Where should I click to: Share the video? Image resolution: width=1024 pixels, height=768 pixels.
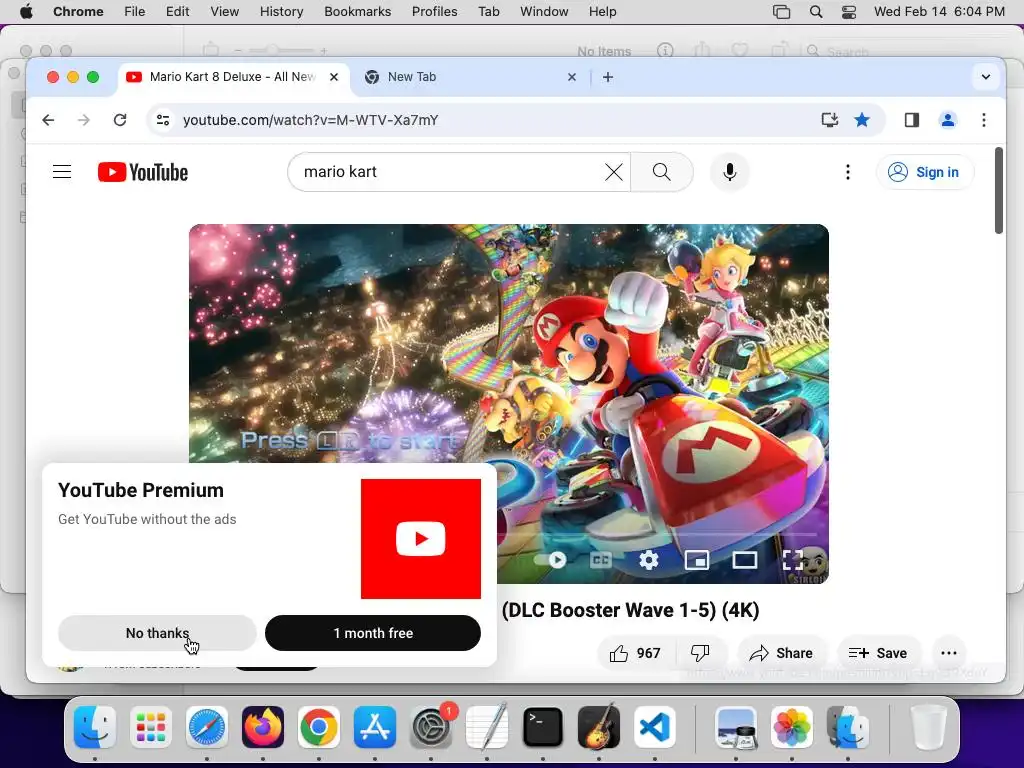pos(781,653)
